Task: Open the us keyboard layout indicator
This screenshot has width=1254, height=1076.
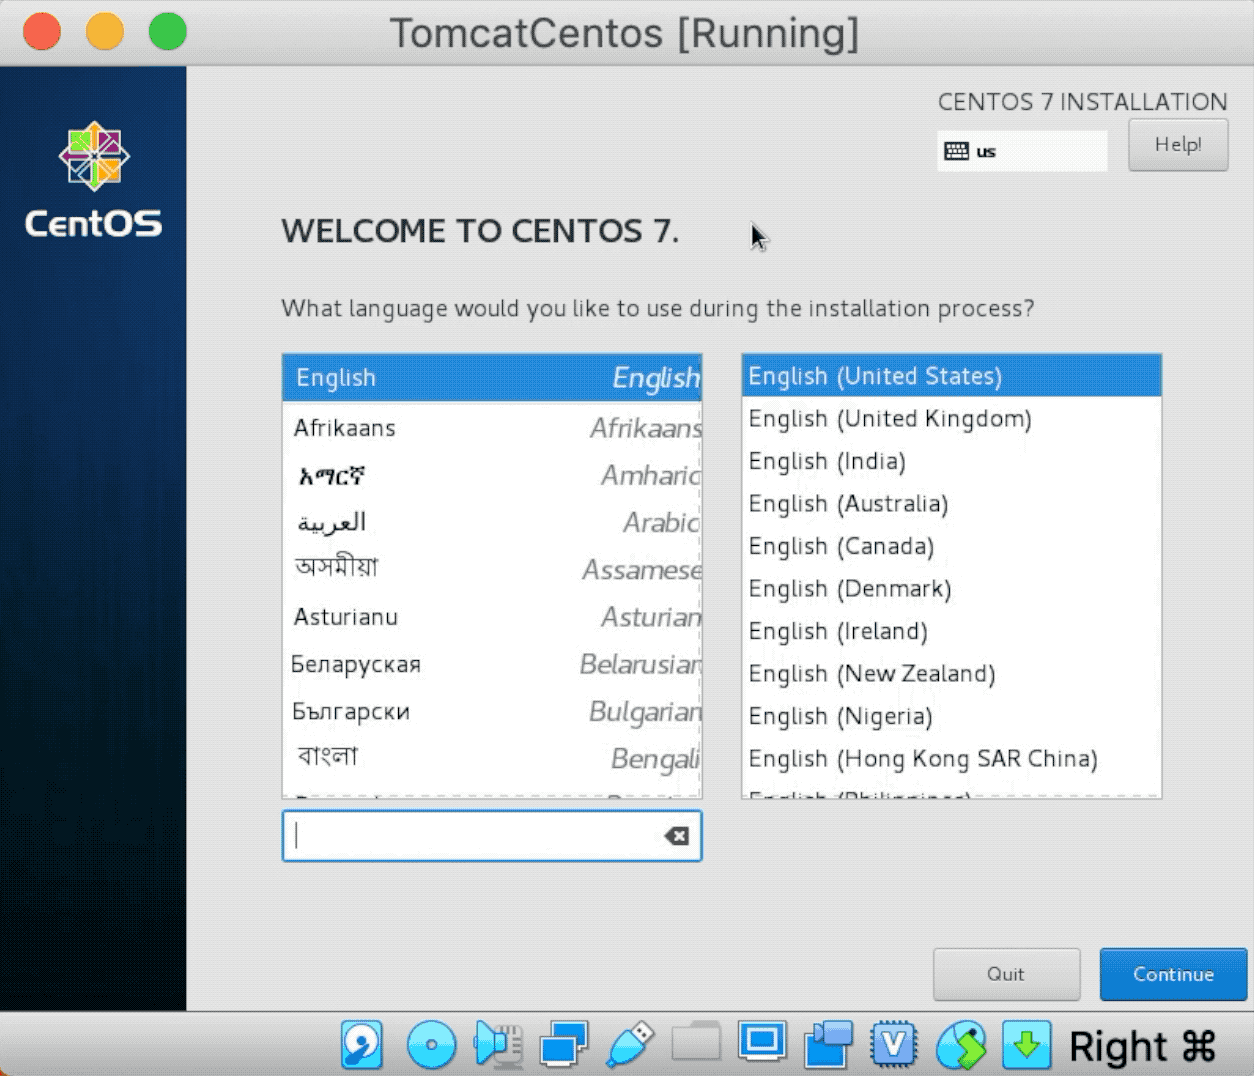Action: pyautogui.click(x=1022, y=151)
